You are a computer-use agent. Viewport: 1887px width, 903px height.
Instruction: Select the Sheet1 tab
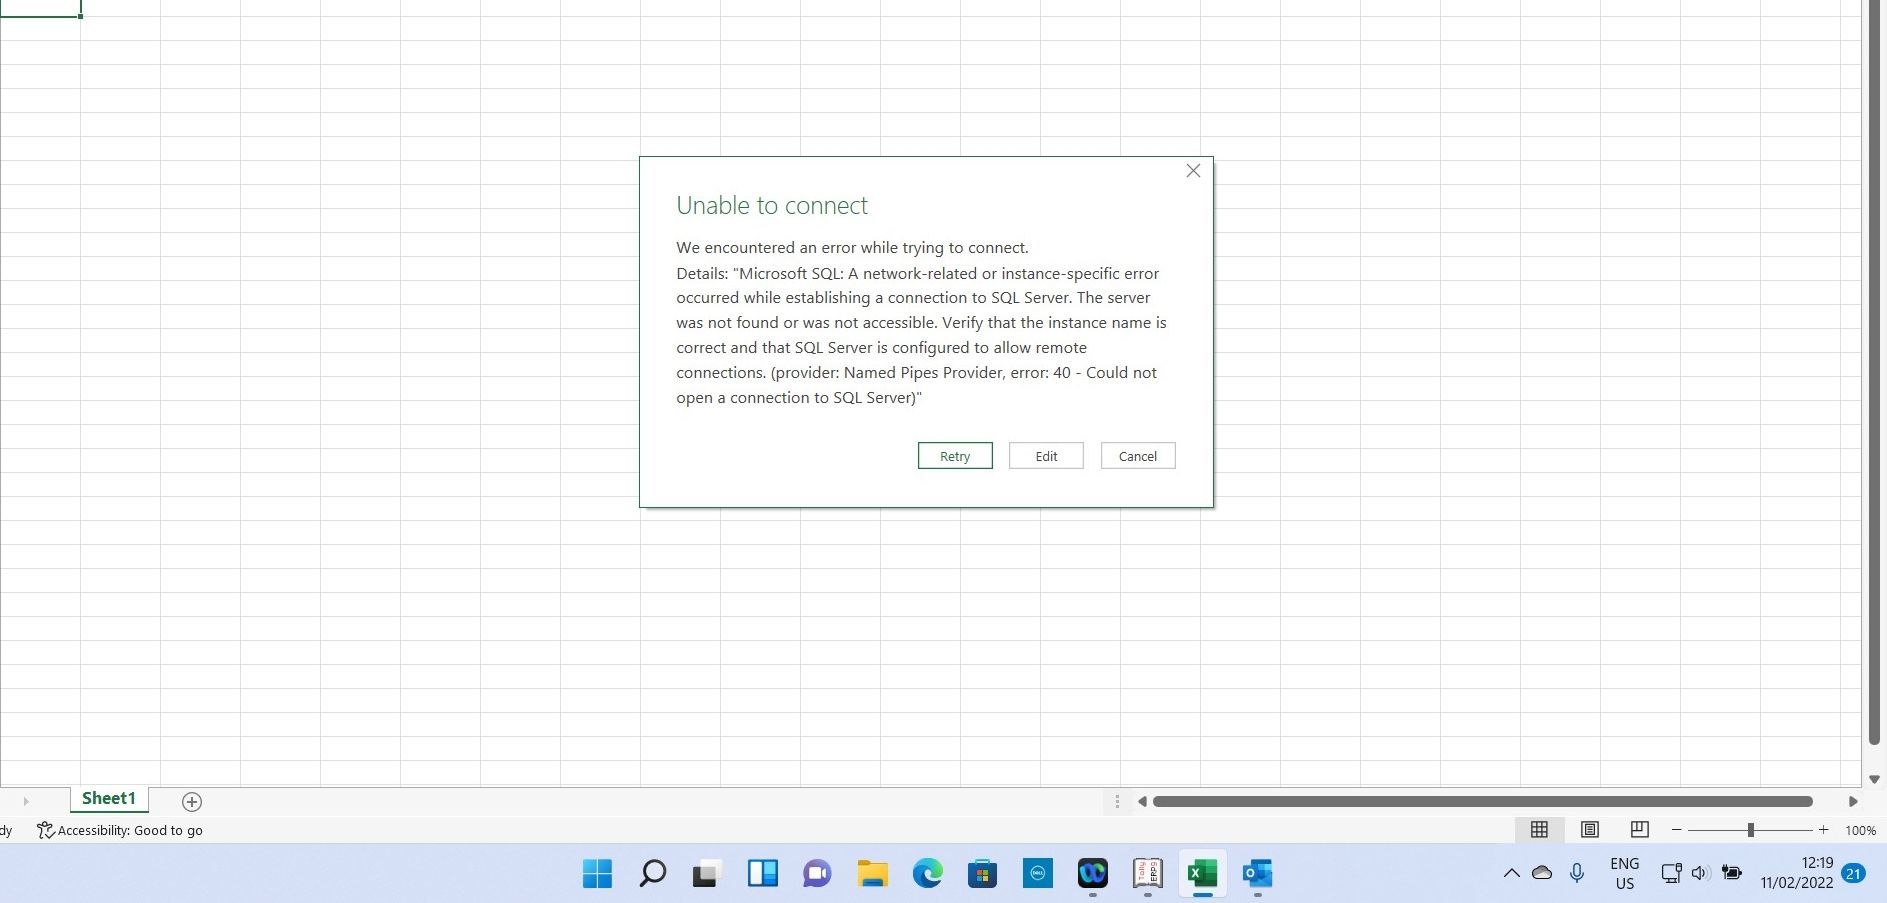click(108, 798)
